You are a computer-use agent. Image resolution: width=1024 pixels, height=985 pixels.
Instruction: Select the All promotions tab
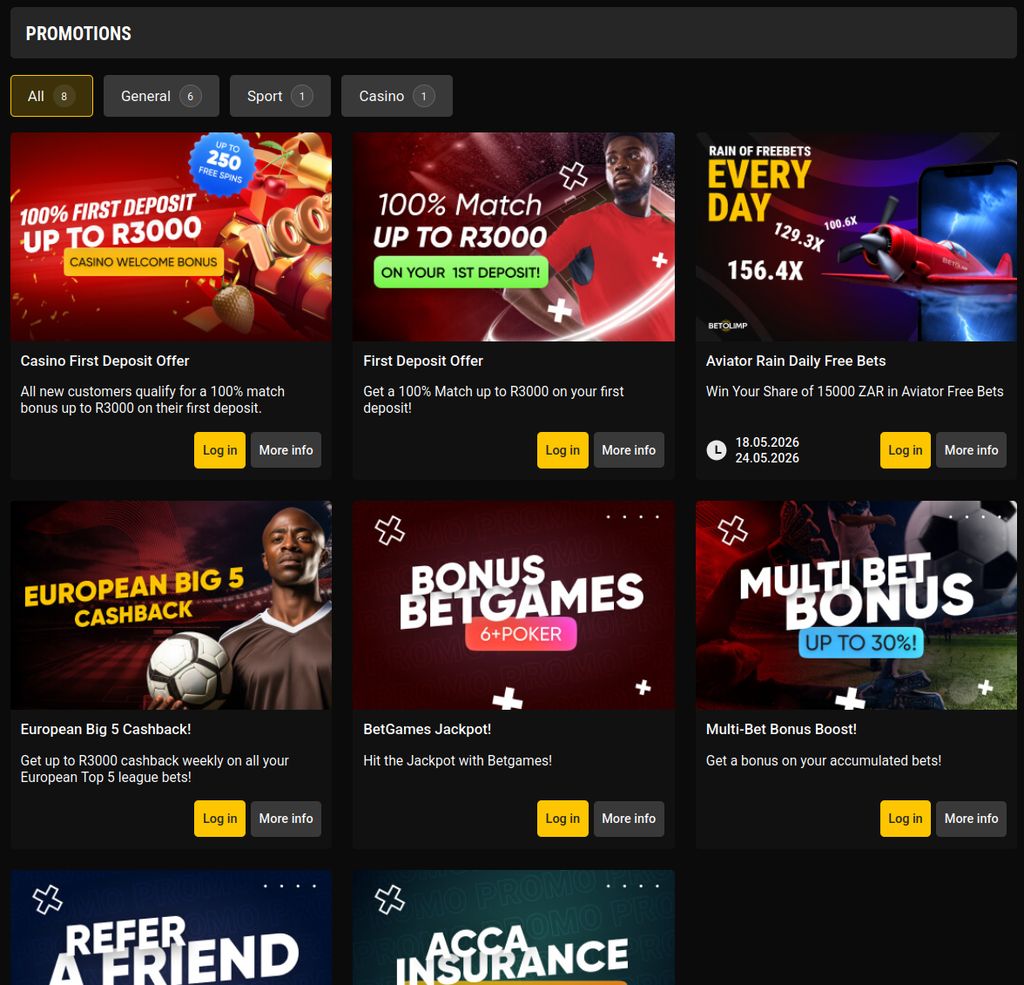52,96
